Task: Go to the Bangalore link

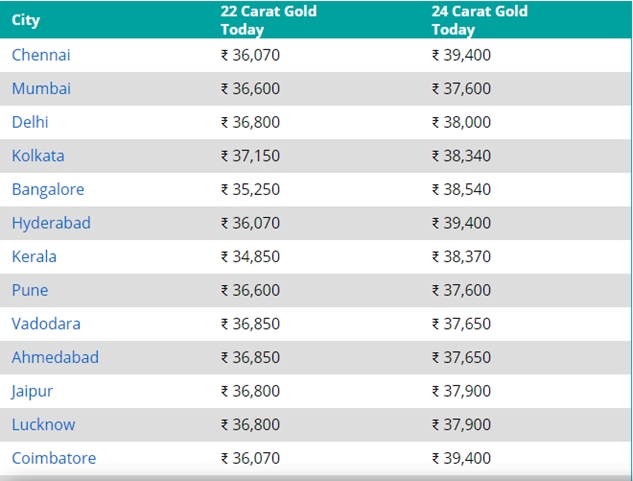Action: point(48,189)
